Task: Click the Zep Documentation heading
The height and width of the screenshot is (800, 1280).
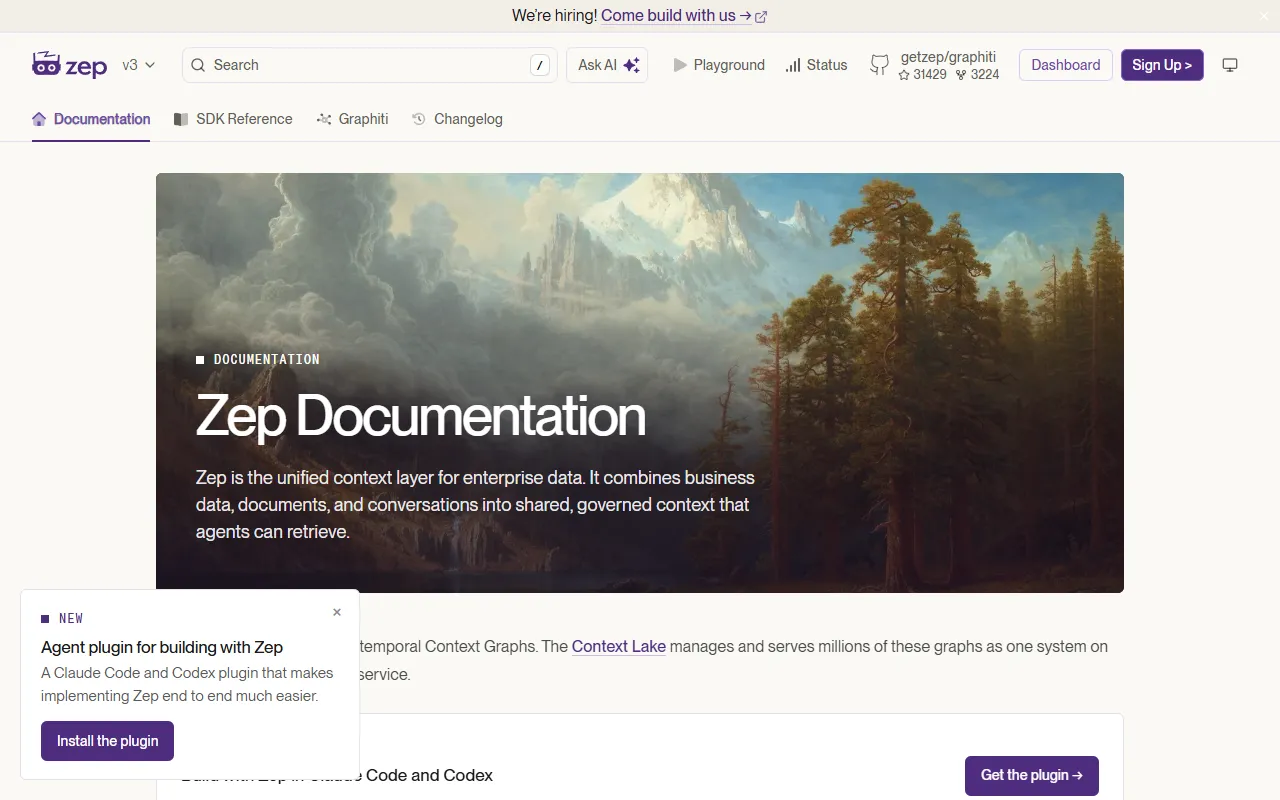Action: 421,415
